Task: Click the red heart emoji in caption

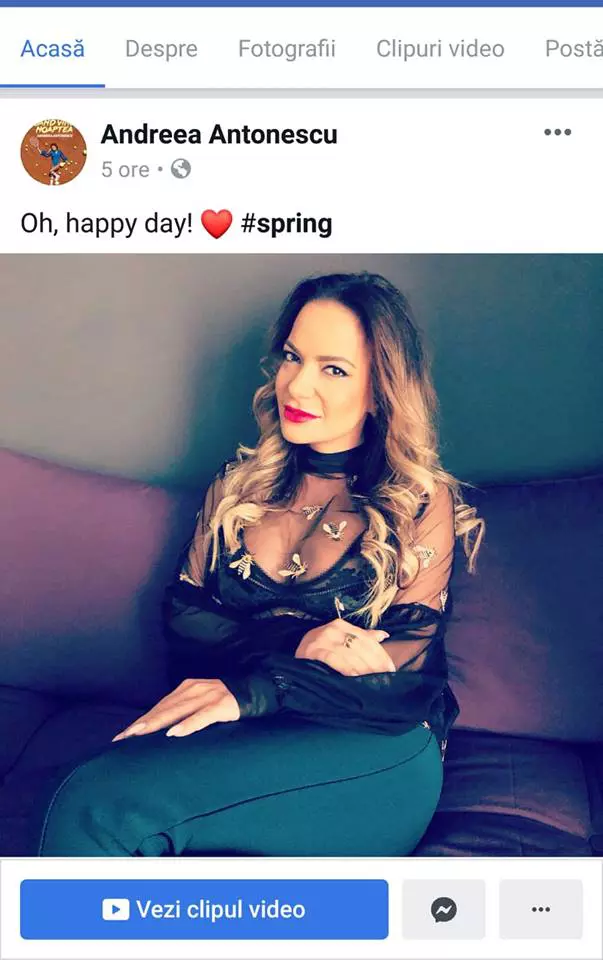Action: [217, 223]
